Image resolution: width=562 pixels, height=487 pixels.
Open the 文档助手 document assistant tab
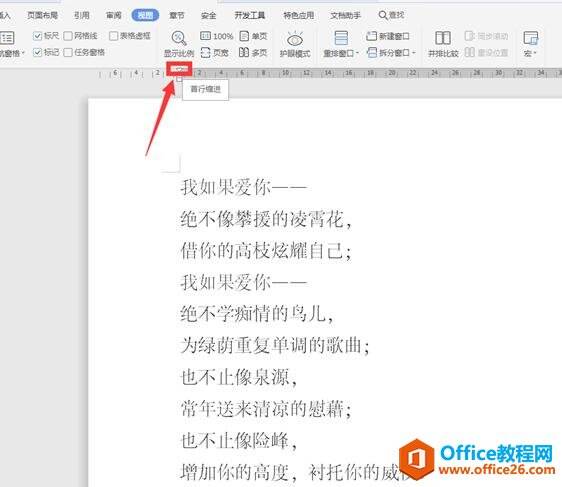(346, 15)
